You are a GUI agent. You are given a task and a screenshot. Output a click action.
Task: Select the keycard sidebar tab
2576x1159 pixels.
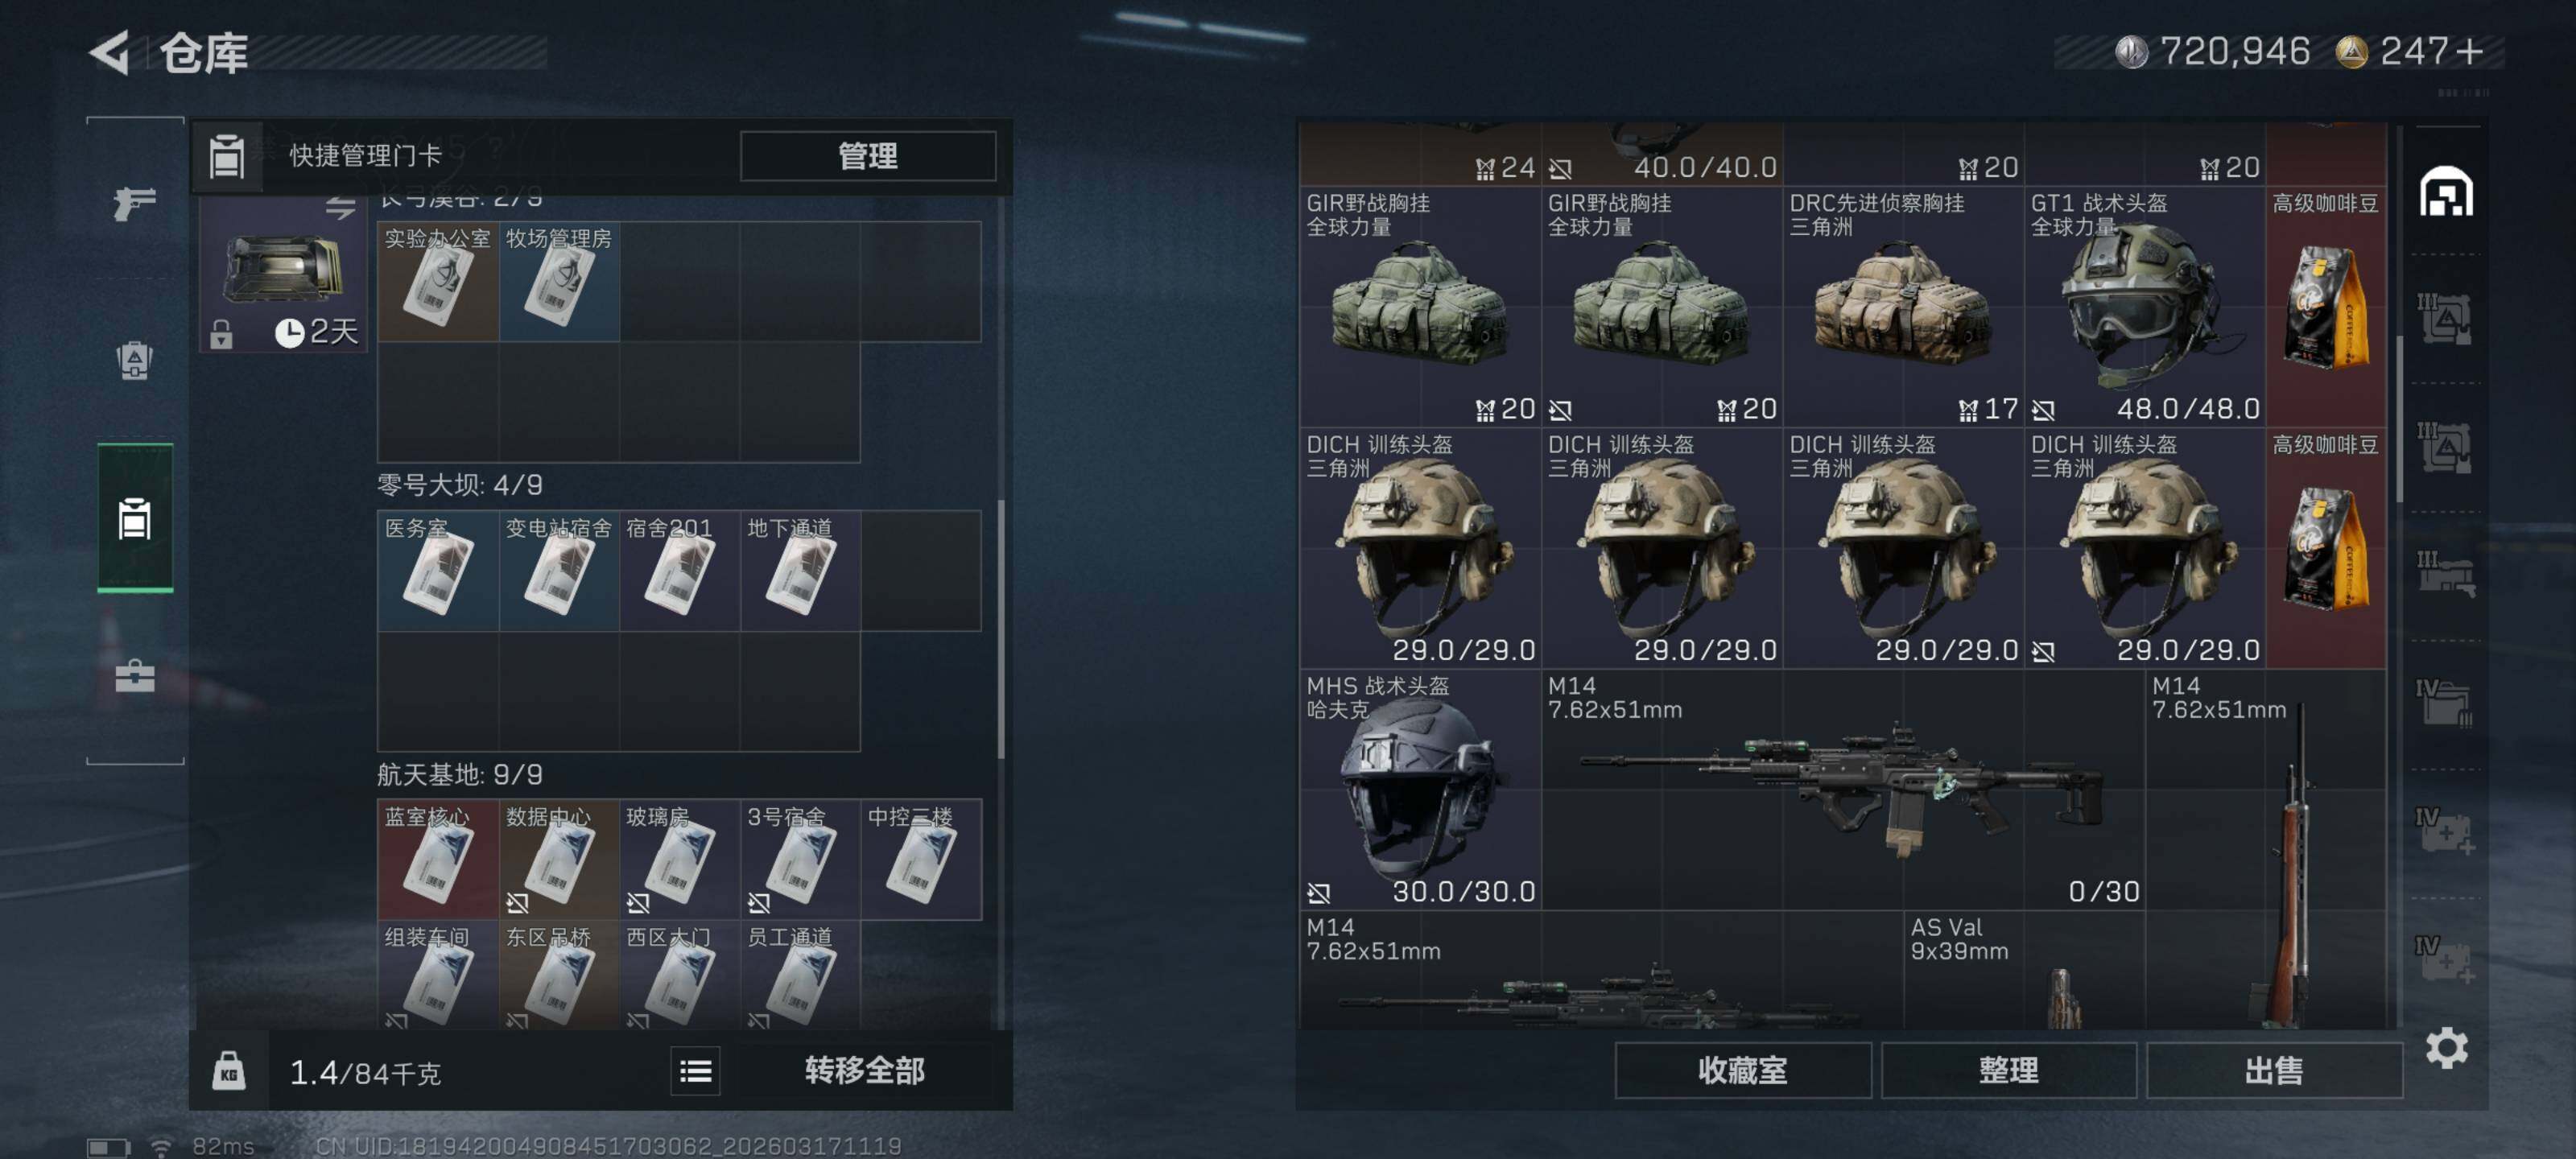tap(135, 518)
